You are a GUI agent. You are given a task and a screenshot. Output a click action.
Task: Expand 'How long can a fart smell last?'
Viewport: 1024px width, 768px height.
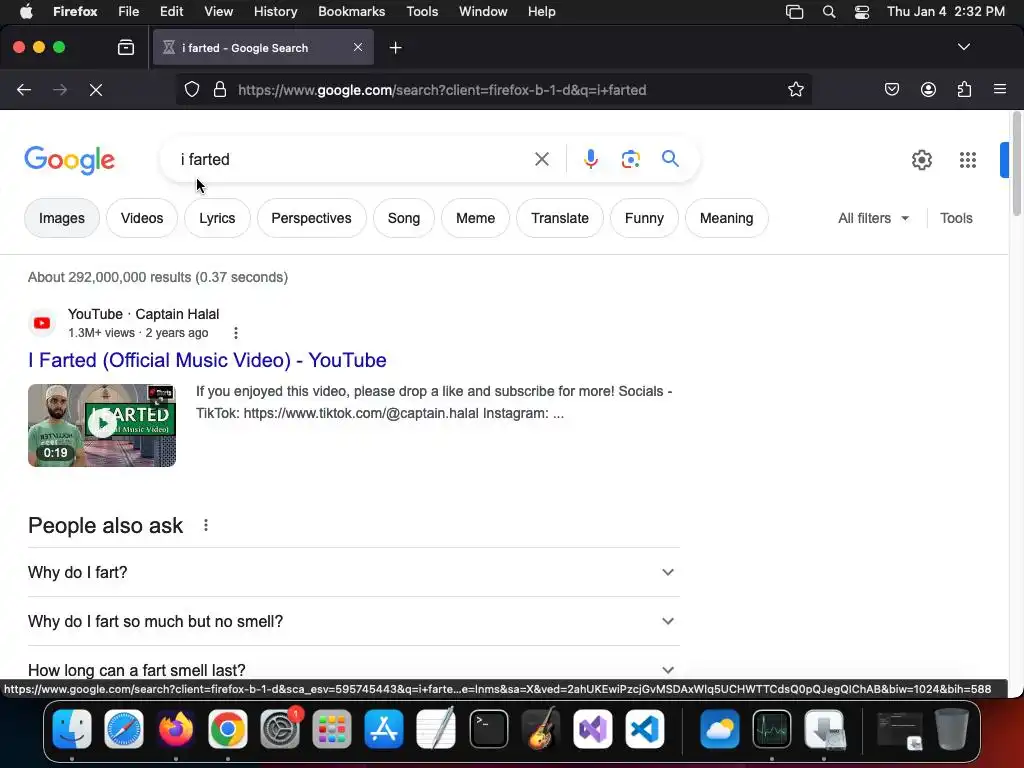353,670
